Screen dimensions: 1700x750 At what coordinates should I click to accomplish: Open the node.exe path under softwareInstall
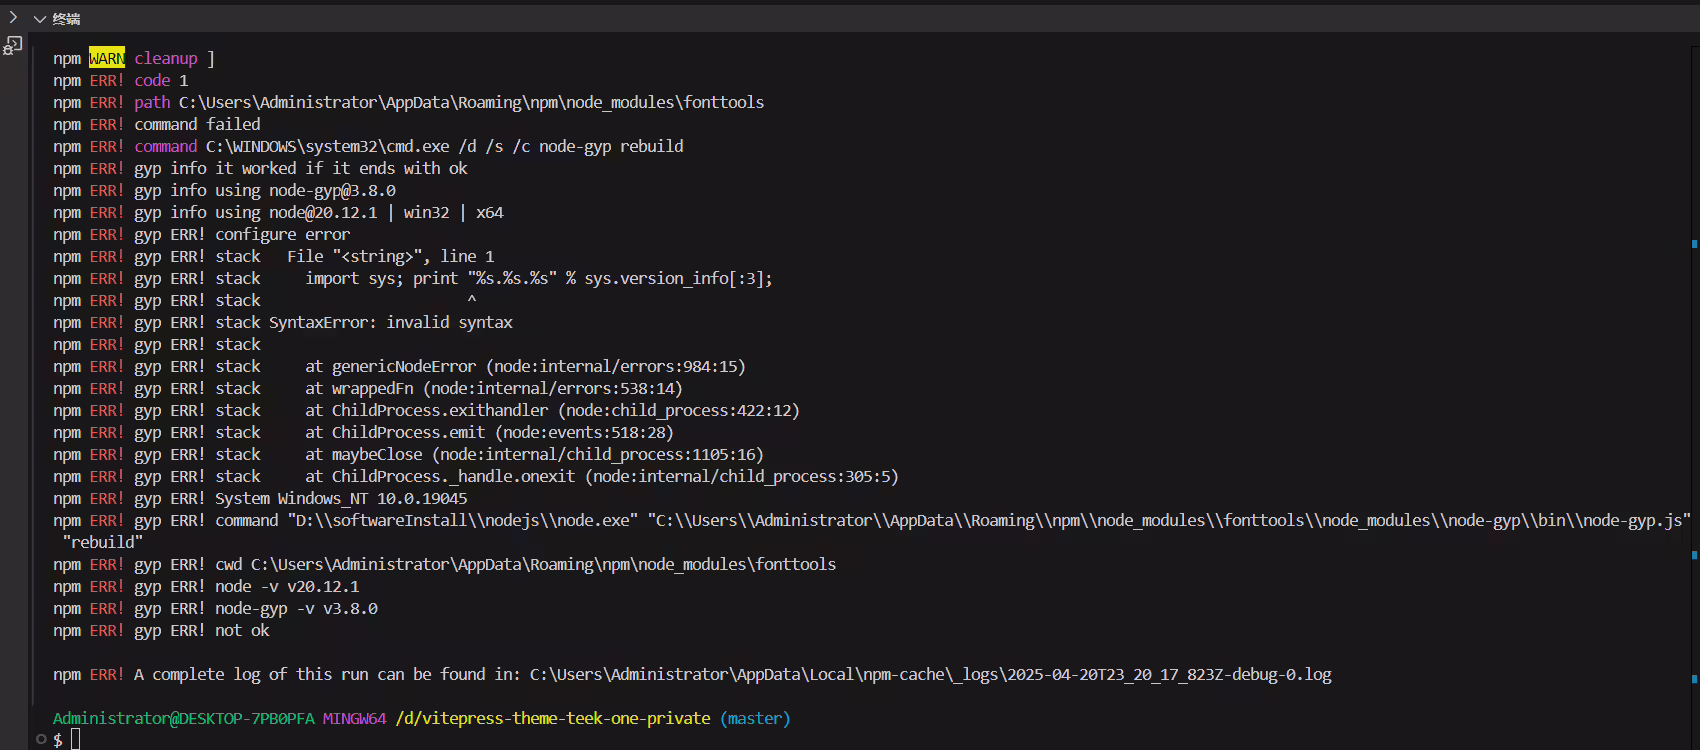[x=463, y=521]
